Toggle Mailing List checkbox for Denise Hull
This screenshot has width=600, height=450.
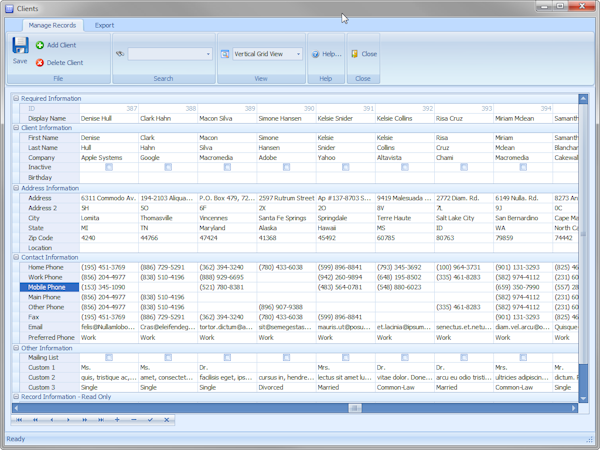point(109,357)
